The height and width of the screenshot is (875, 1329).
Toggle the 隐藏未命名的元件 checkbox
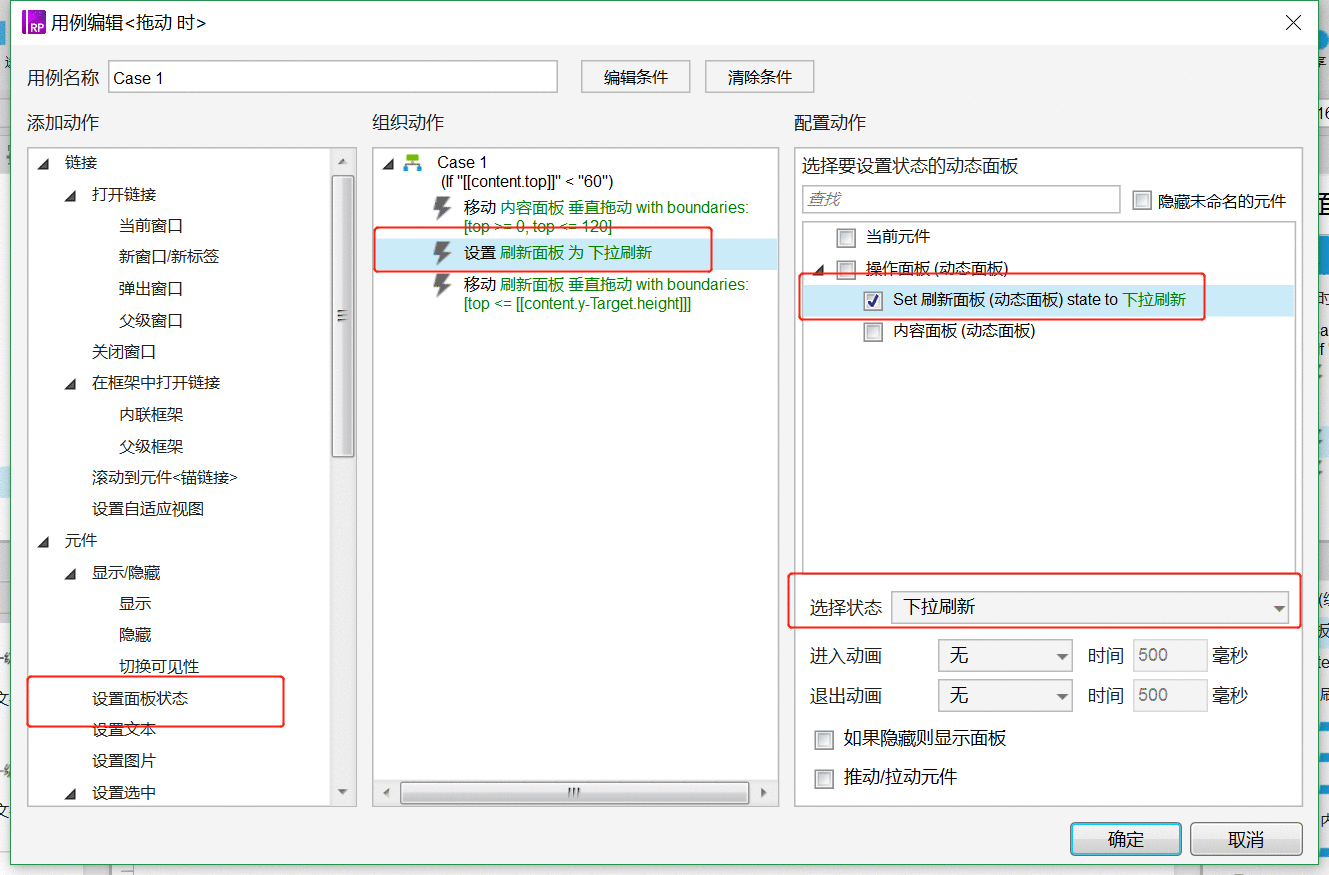click(x=1142, y=201)
